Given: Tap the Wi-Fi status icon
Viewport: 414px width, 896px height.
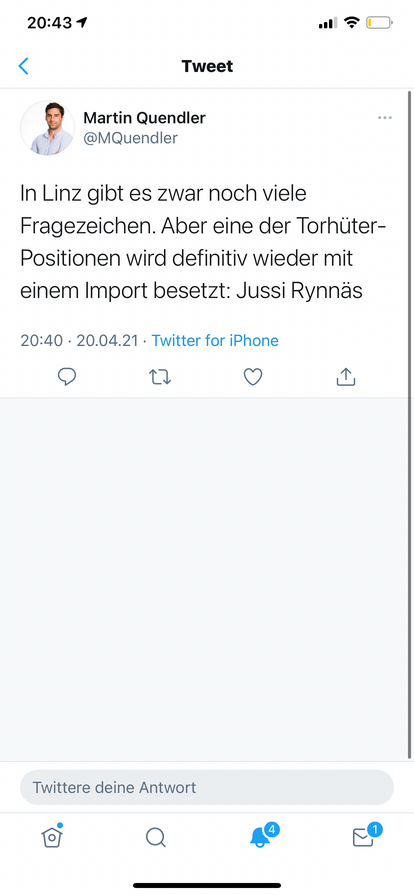Looking at the screenshot, I should 352,23.
